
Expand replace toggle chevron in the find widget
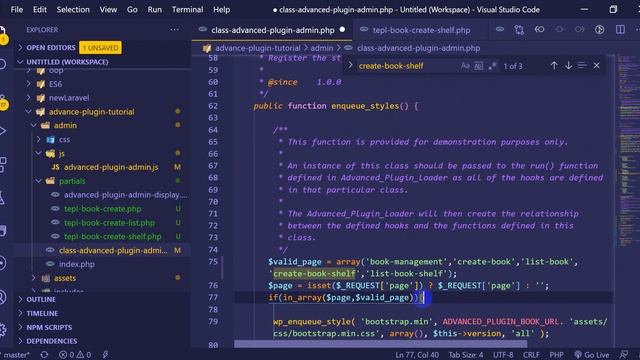350,65
